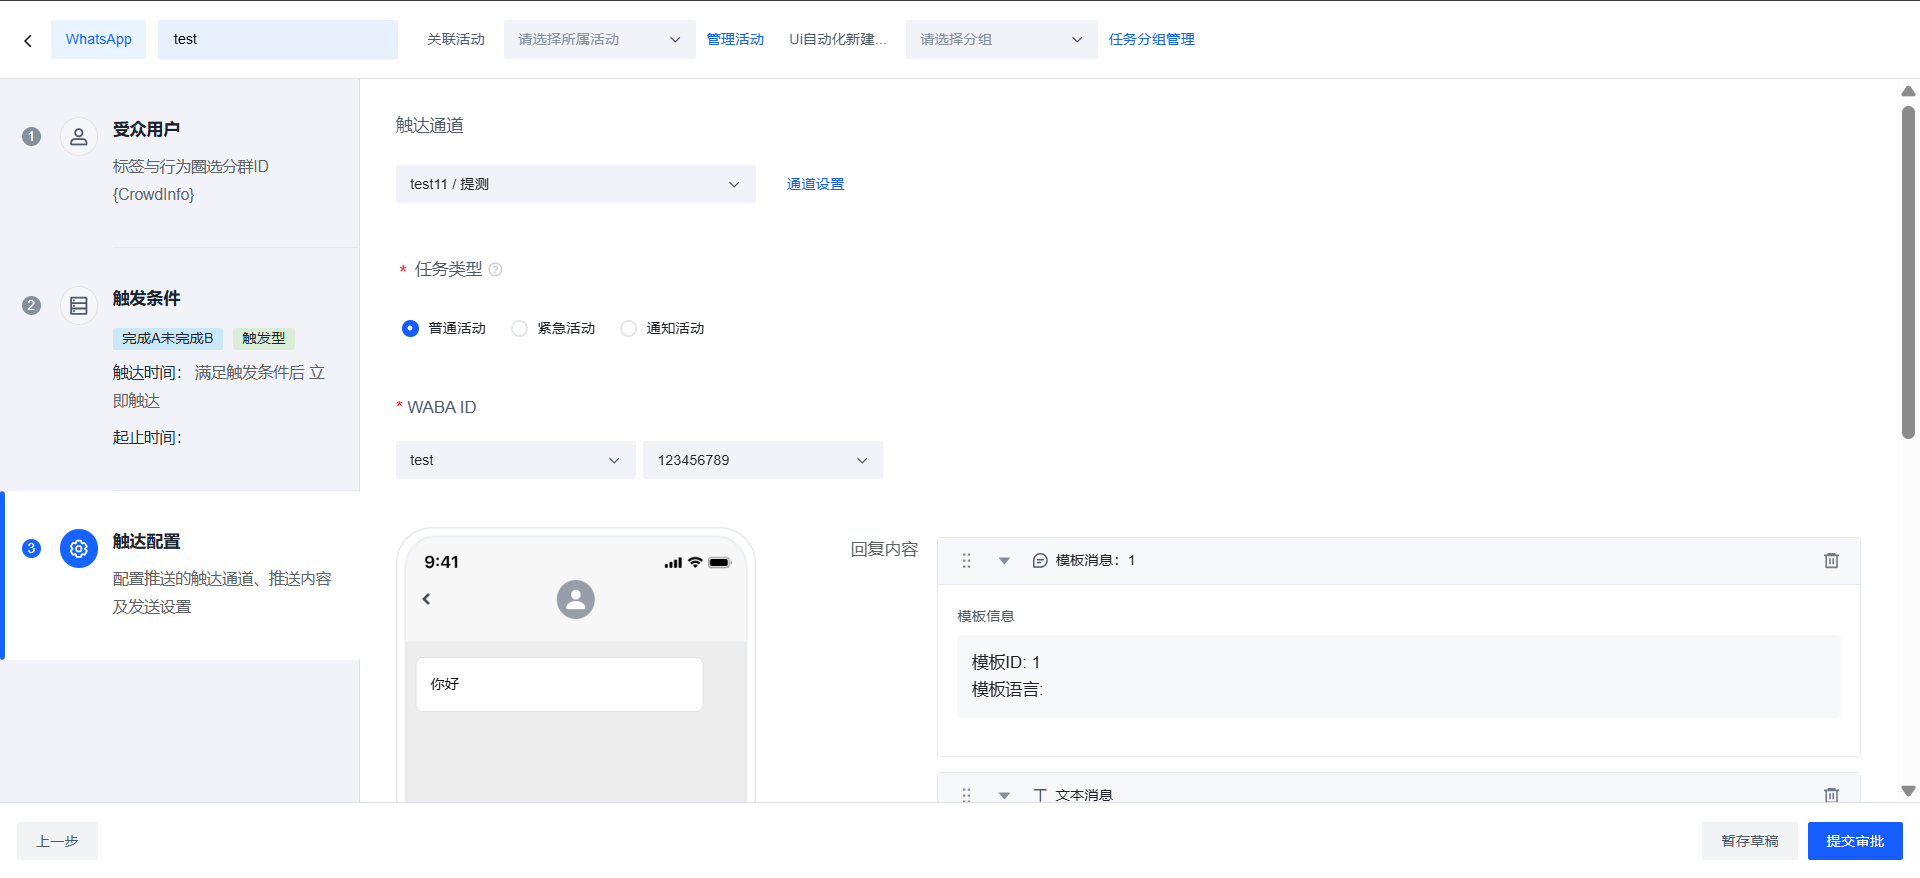Grab the drag handle of 模板消息
The width and height of the screenshot is (1920, 878).
pyautogui.click(x=966, y=561)
